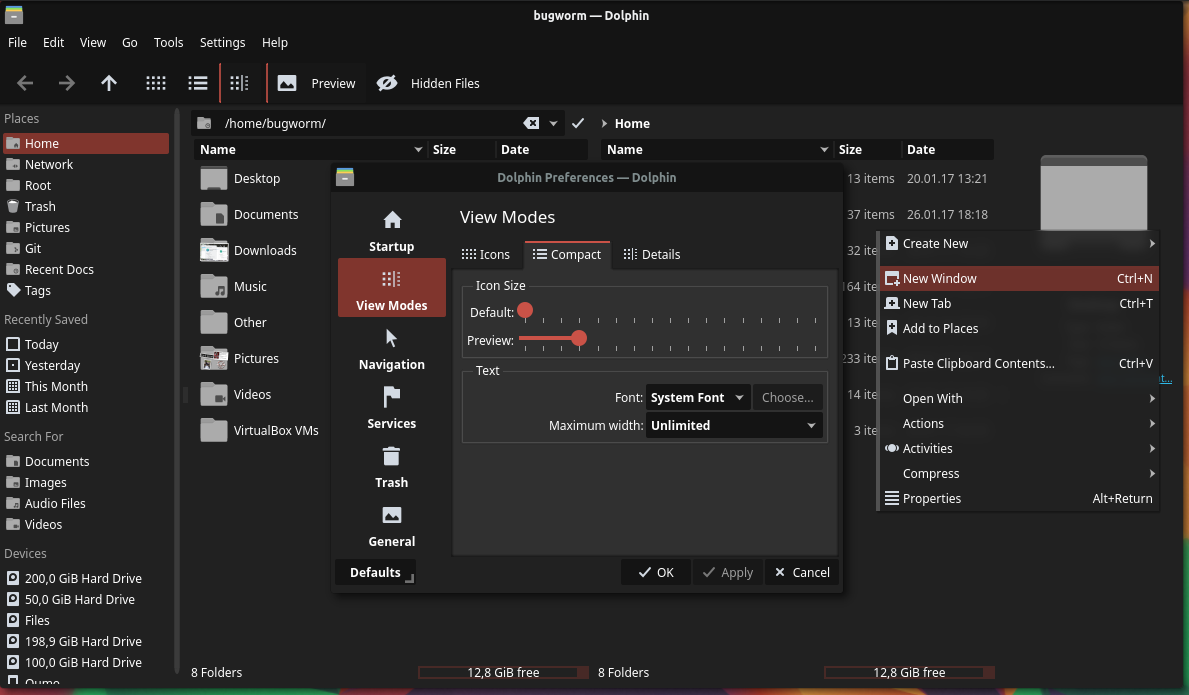Open the Settings menu
1189x695 pixels.
tap(222, 42)
